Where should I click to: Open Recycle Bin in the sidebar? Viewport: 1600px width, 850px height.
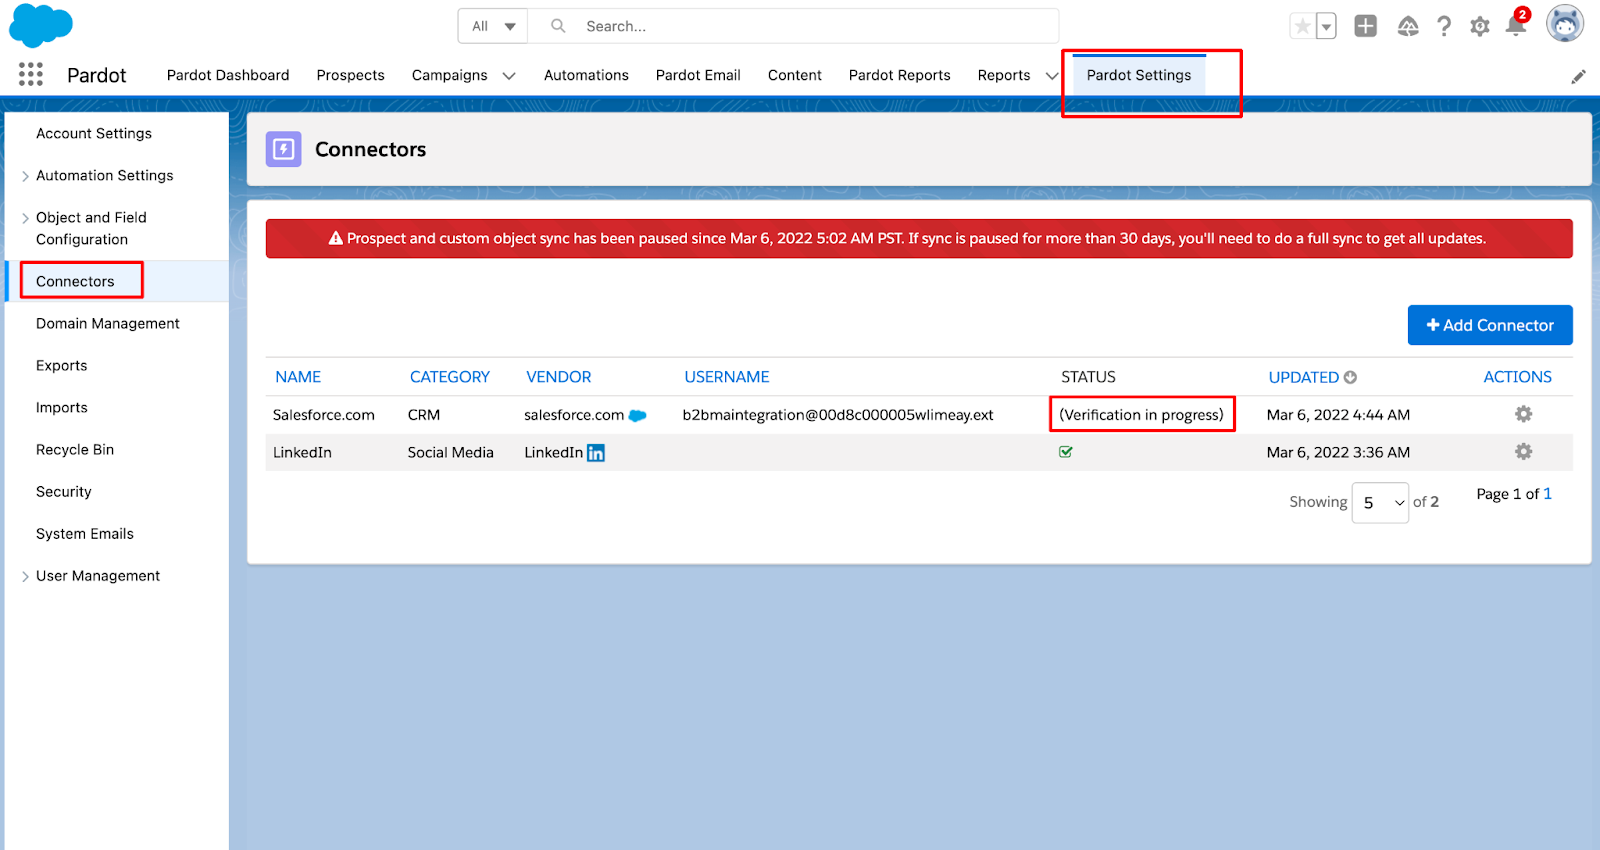click(75, 449)
